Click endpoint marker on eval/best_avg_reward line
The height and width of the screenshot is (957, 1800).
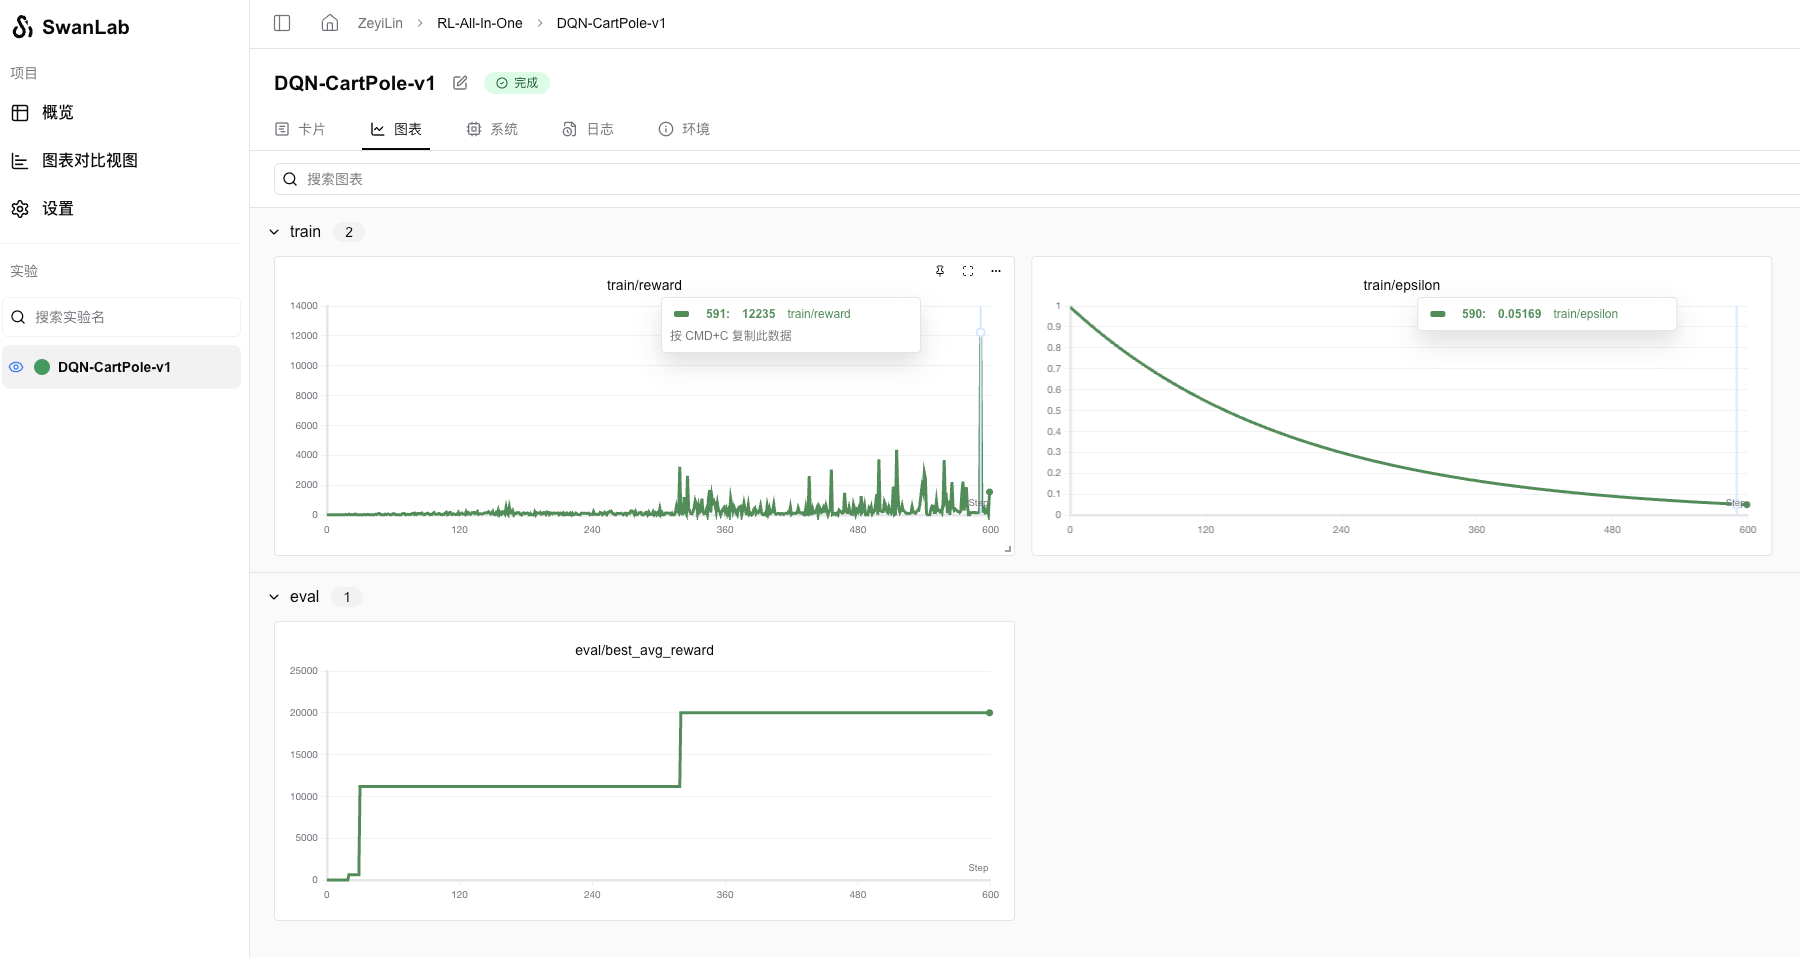pyautogui.click(x=989, y=713)
